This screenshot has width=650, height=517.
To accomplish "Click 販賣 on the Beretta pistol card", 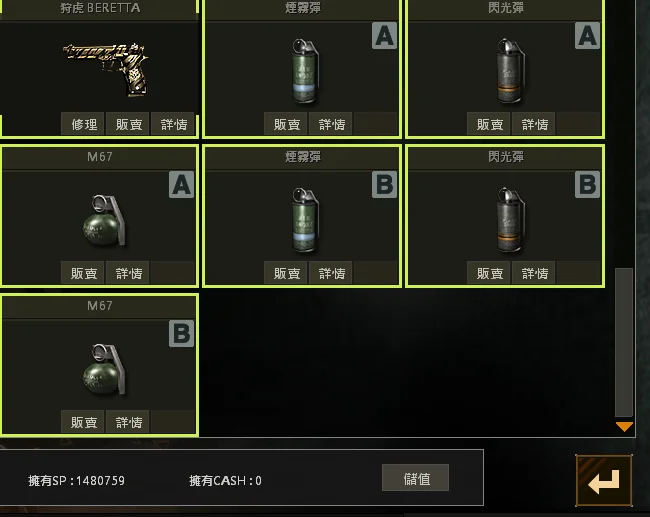I will tap(128, 124).
